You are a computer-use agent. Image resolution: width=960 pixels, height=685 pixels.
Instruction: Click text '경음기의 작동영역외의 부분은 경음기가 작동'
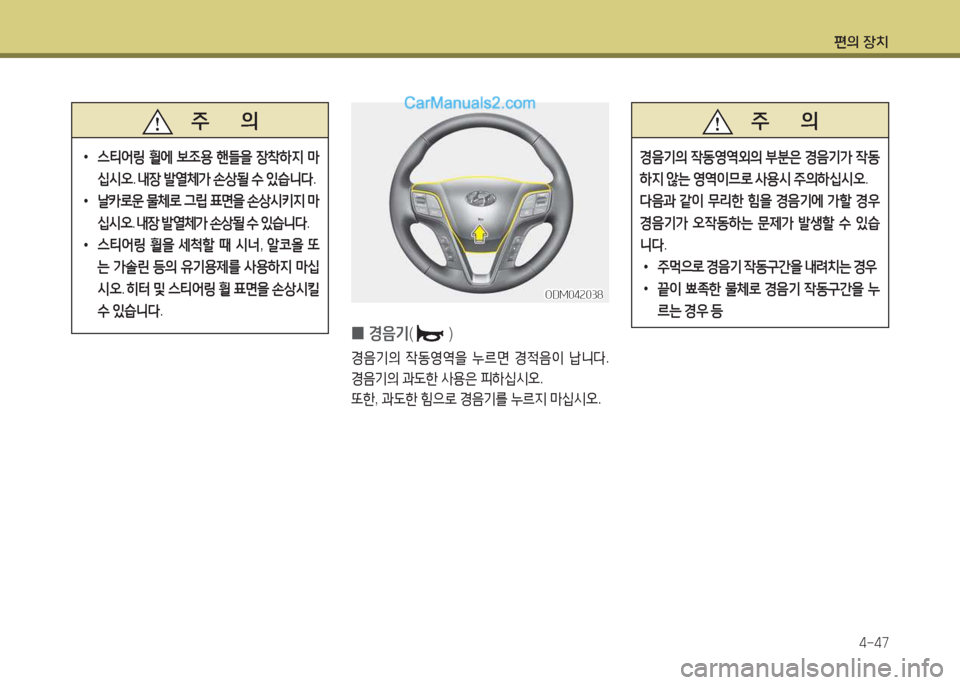pos(760,158)
